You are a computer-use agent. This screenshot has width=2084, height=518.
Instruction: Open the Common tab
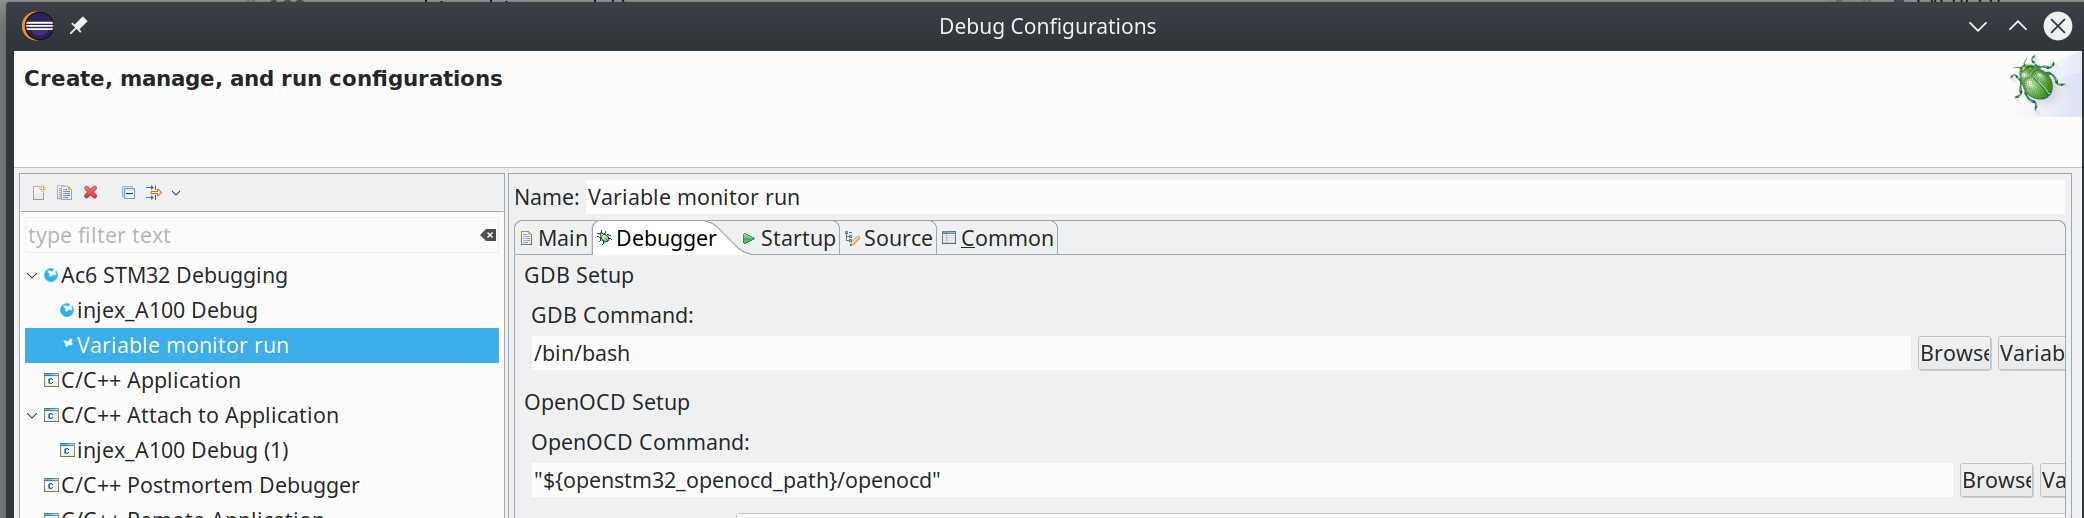point(998,239)
